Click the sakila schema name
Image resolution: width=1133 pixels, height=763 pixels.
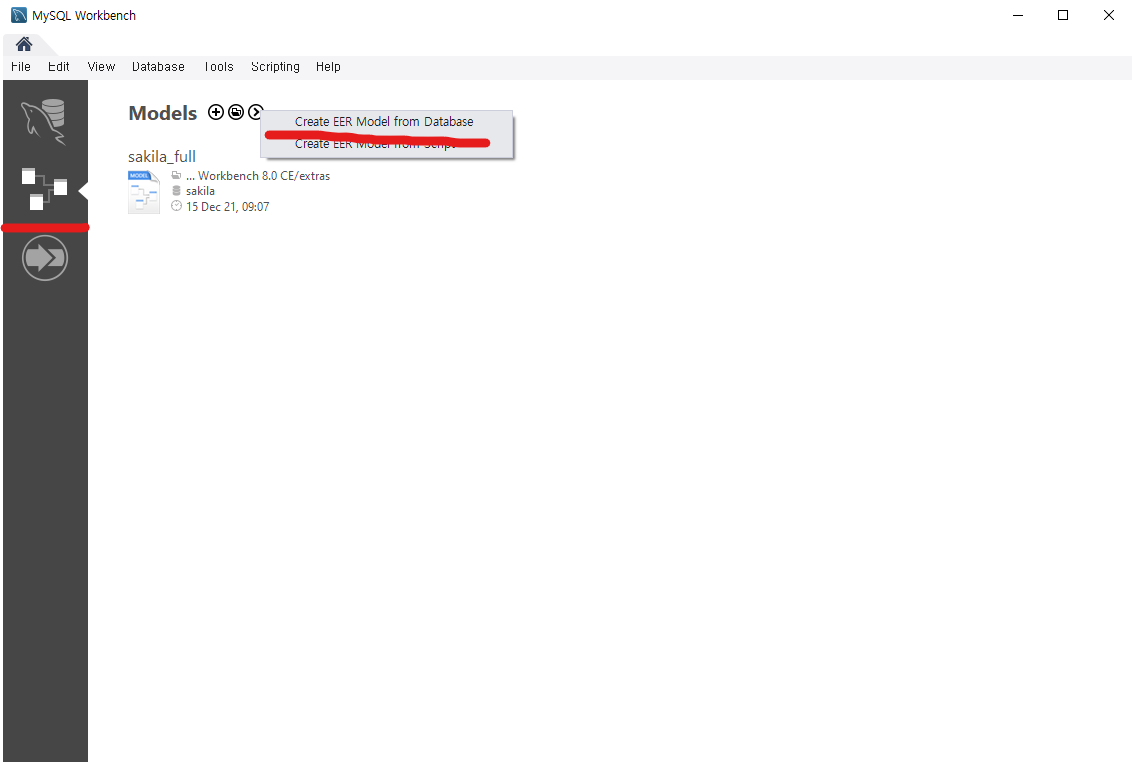coord(200,191)
